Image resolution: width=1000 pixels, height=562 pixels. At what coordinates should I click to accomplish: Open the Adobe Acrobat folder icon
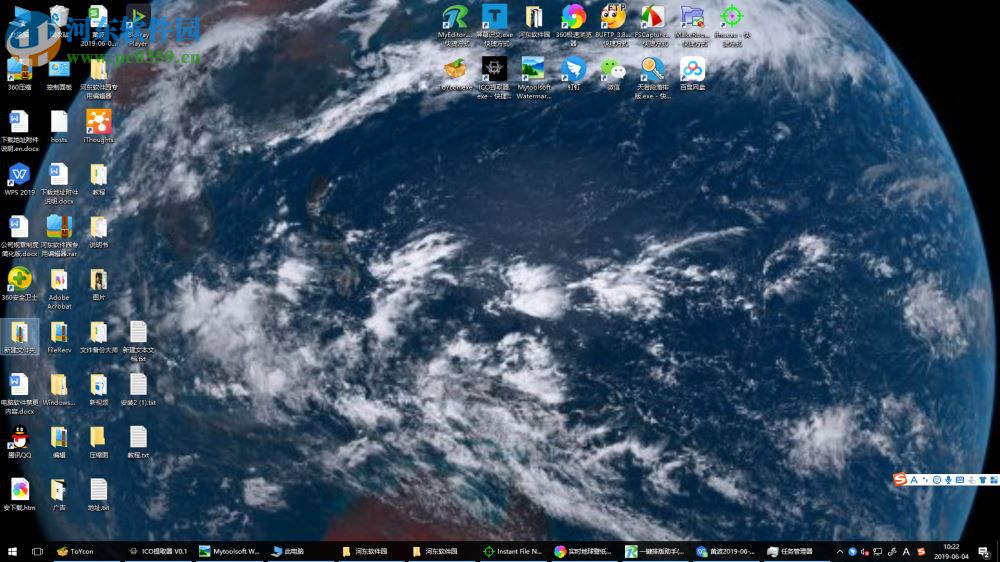point(59,289)
